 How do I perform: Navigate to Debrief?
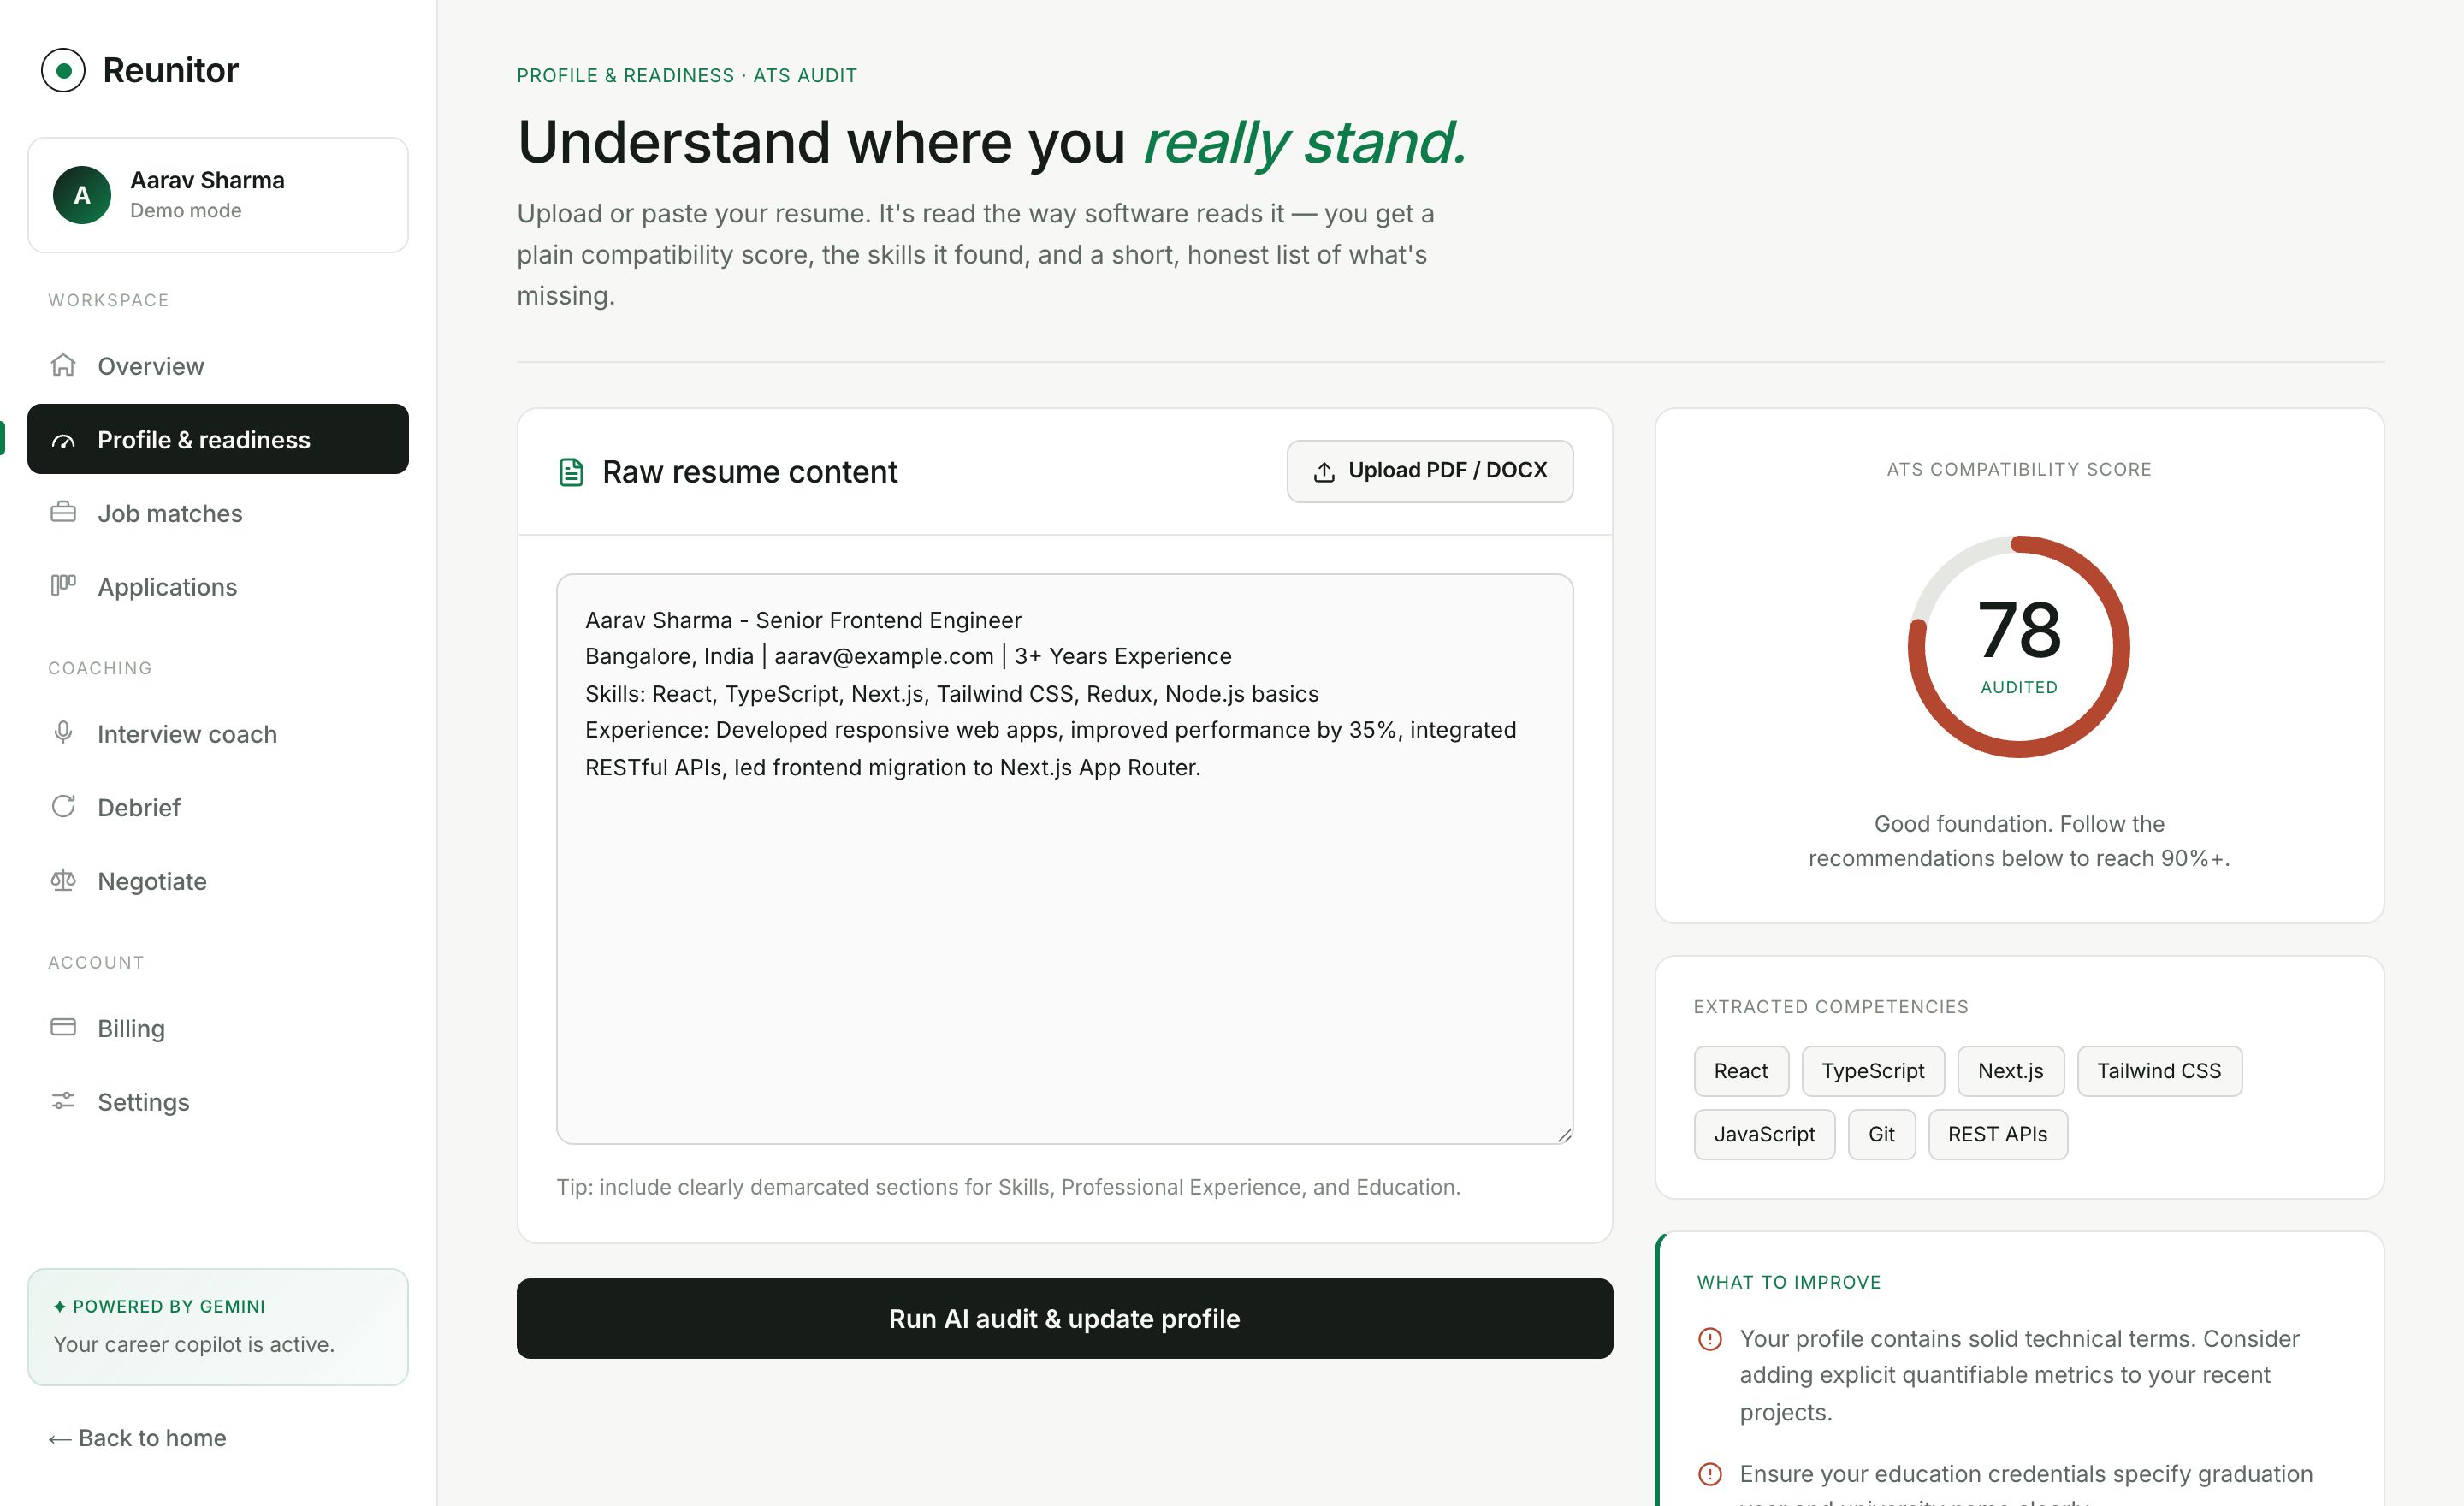(218, 807)
